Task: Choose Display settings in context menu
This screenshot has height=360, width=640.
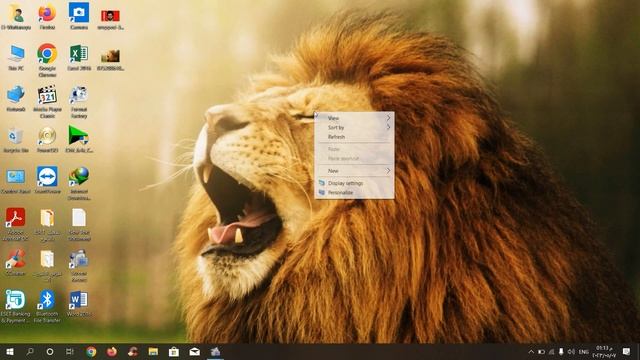Action: pos(354,183)
